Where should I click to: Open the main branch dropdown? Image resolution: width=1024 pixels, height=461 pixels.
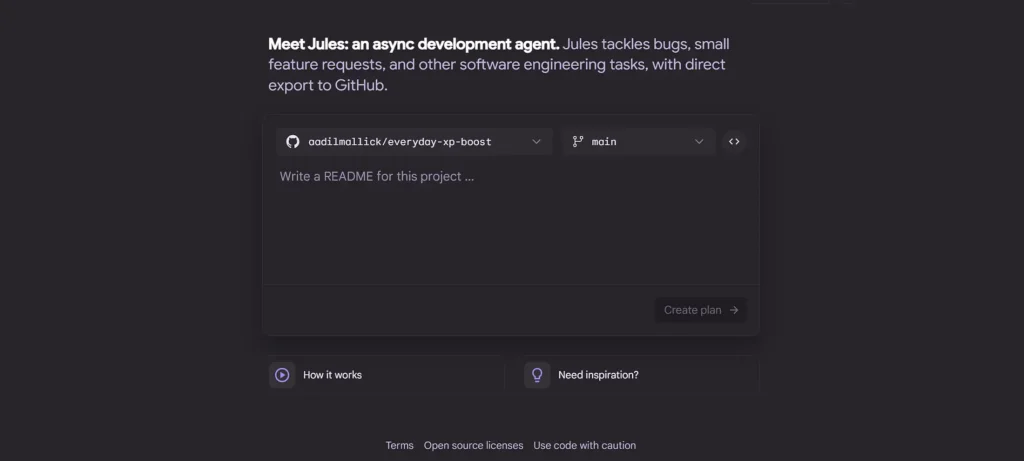click(x=638, y=142)
